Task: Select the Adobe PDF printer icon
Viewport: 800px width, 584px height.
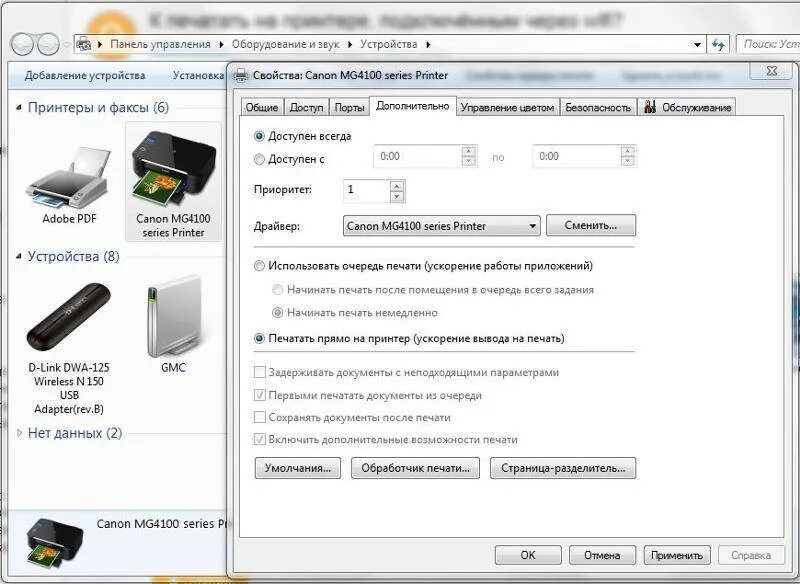Action: coord(69,177)
